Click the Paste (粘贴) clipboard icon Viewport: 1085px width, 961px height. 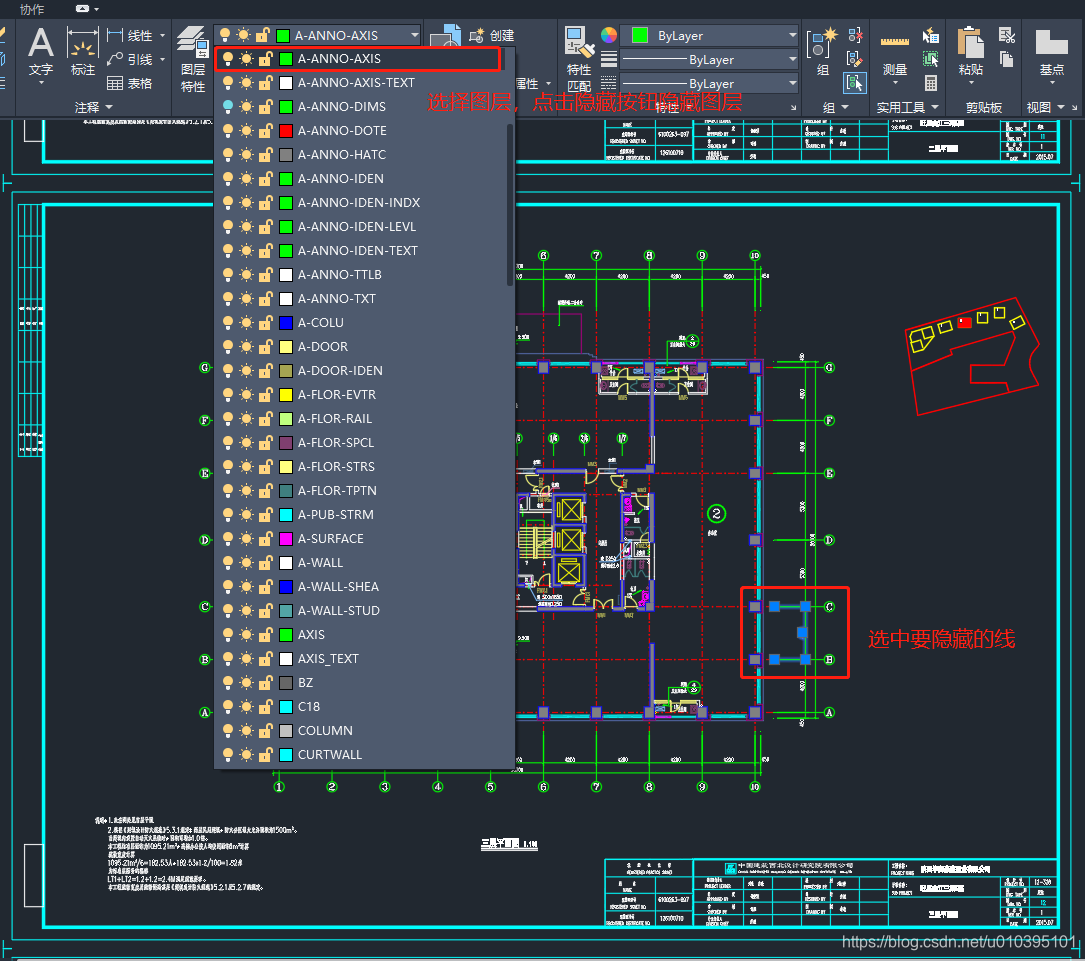point(971,43)
